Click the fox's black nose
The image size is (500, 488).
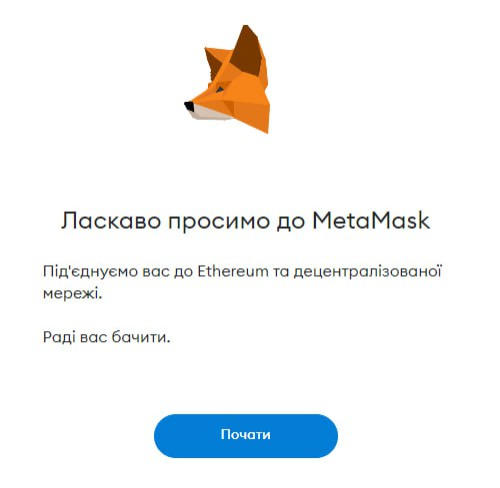(x=189, y=106)
